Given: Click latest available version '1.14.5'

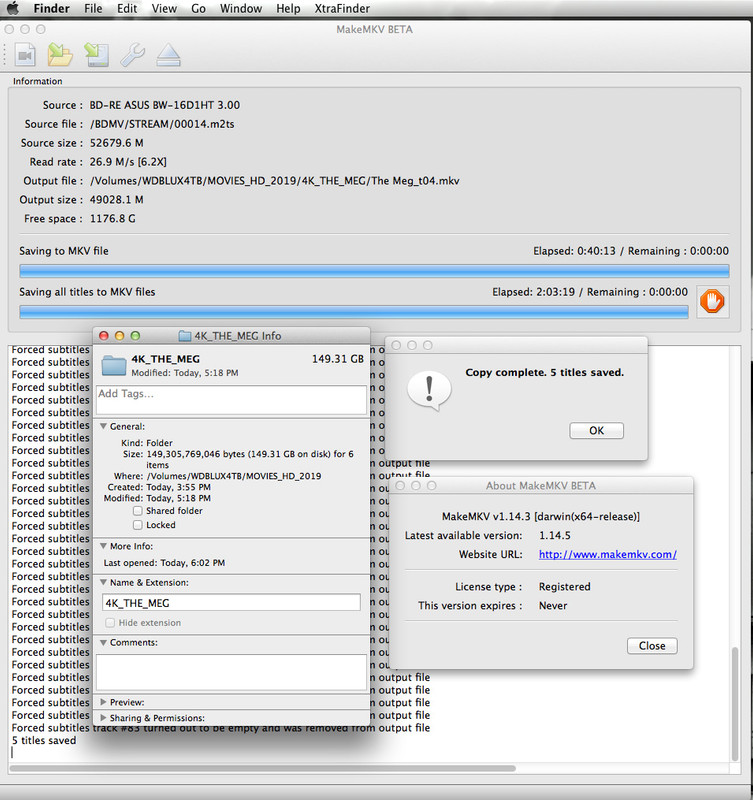Looking at the screenshot, I should pyautogui.click(x=555, y=535).
